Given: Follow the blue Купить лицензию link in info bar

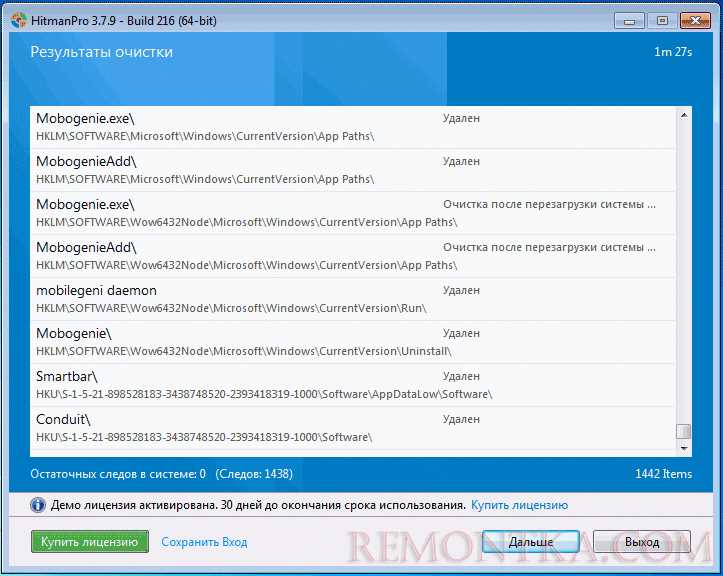Looking at the screenshot, I should point(519,505).
